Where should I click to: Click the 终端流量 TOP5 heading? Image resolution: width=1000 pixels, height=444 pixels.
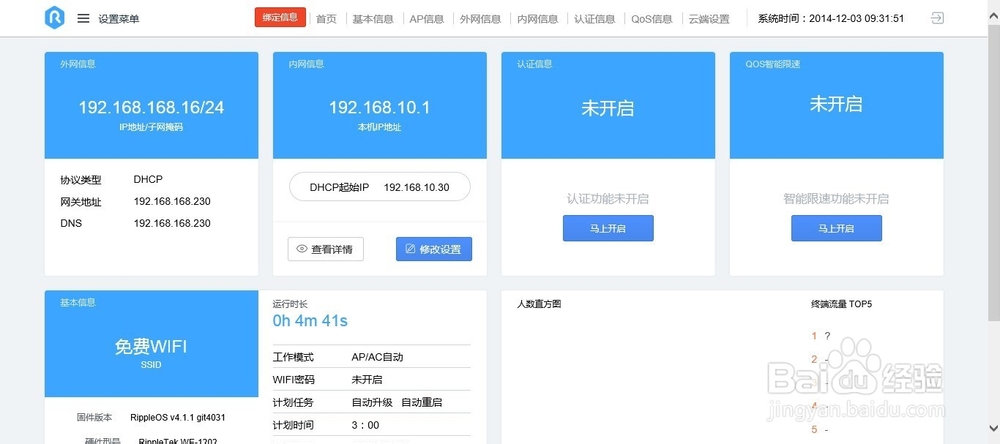click(841, 304)
